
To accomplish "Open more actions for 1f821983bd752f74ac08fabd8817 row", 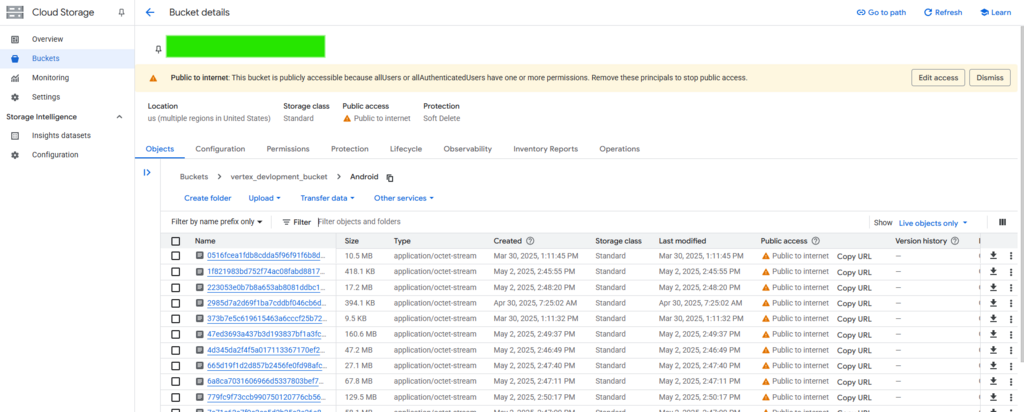I will coord(1011,271).
